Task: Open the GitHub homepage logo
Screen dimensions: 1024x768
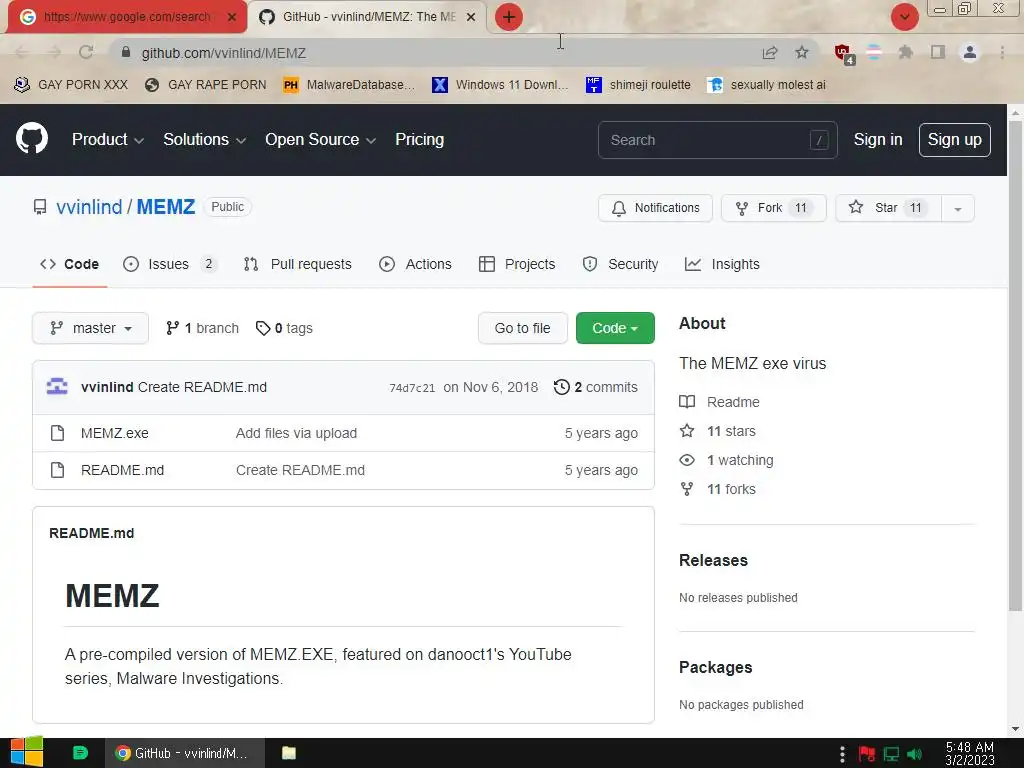Action: pos(32,138)
